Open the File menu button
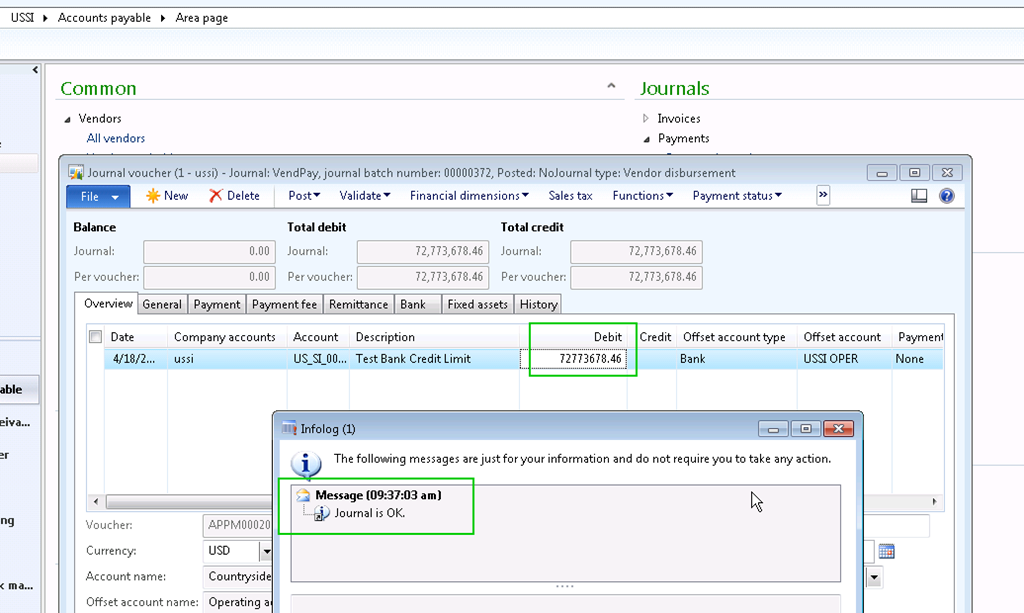This screenshot has width=1024, height=613. [x=98, y=196]
